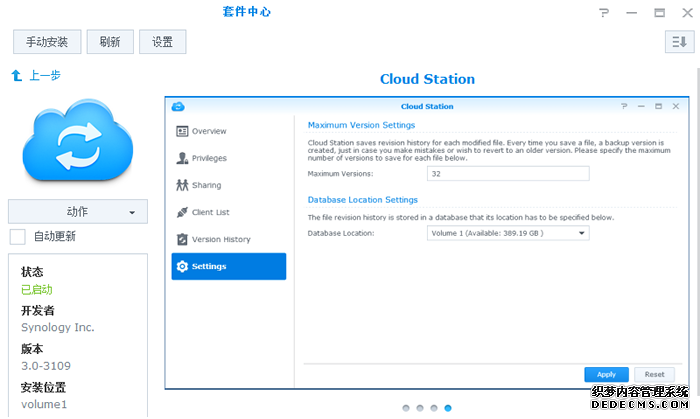Show the third screenshot via pagination dot
This screenshot has height=419, width=700.
click(434, 408)
